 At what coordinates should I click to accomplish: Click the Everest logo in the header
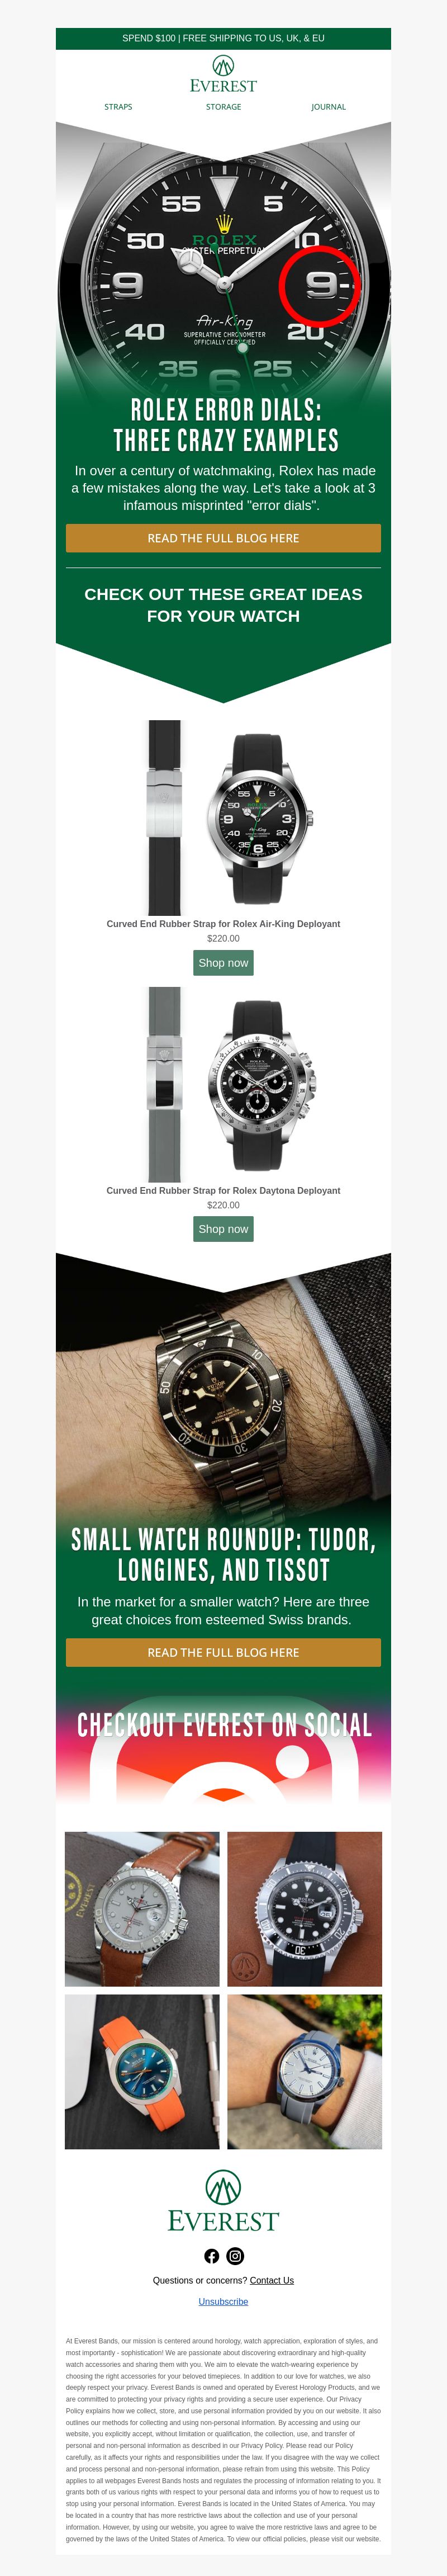pos(223,75)
